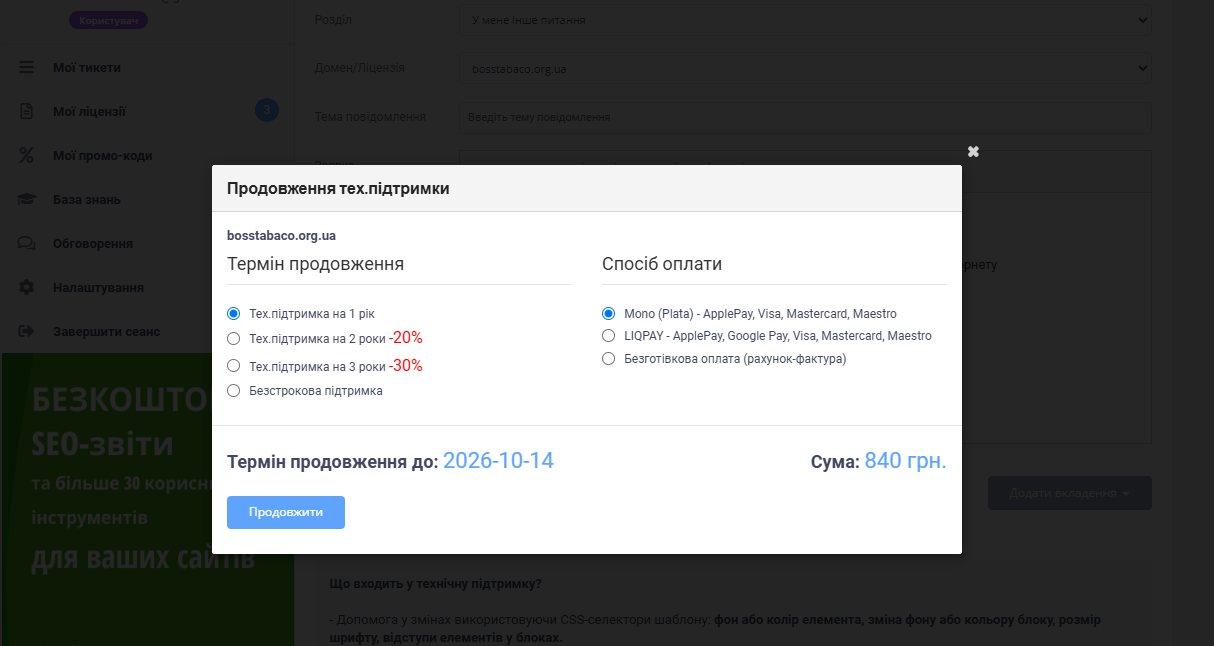1214x646 pixels.
Task: Click the chat bubbles icon for Обговорення
Action: pyautogui.click(x=27, y=244)
